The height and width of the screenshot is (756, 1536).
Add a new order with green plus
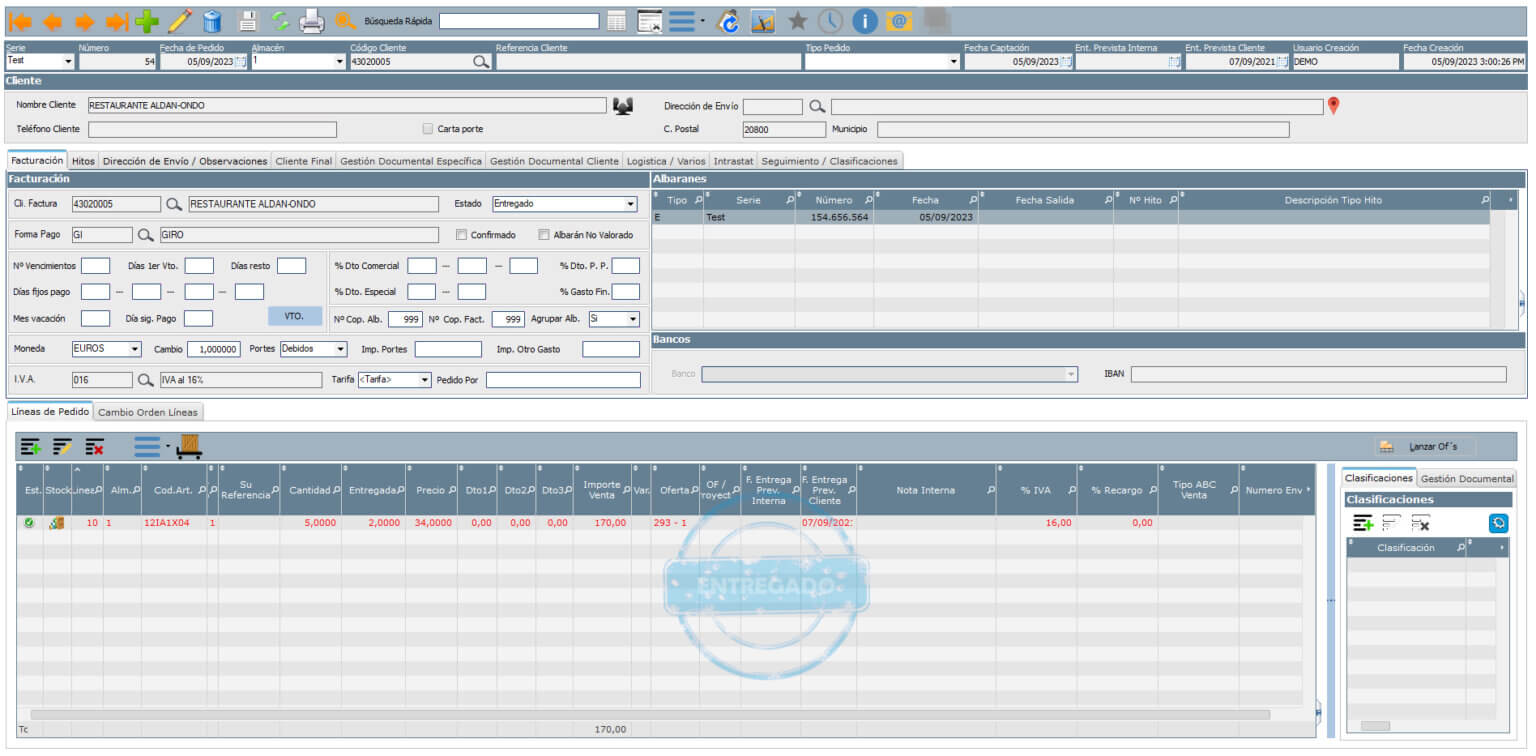coord(147,20)
